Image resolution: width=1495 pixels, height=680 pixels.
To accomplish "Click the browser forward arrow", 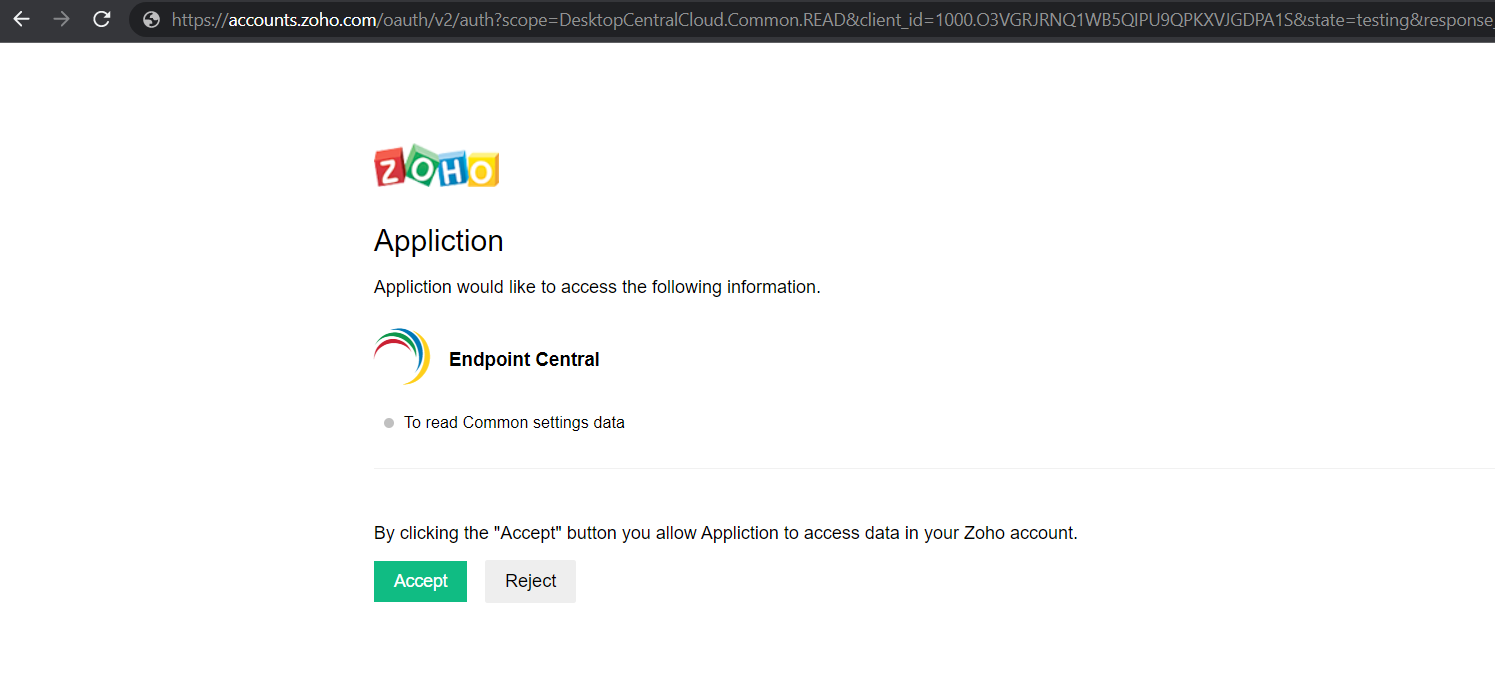I will pyautogui.click(x=61, y=19).
